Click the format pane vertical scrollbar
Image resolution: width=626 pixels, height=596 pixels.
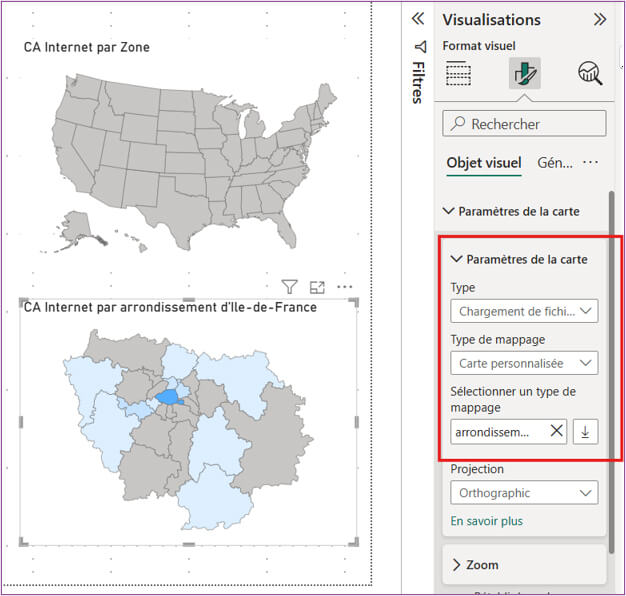point(612,372)
